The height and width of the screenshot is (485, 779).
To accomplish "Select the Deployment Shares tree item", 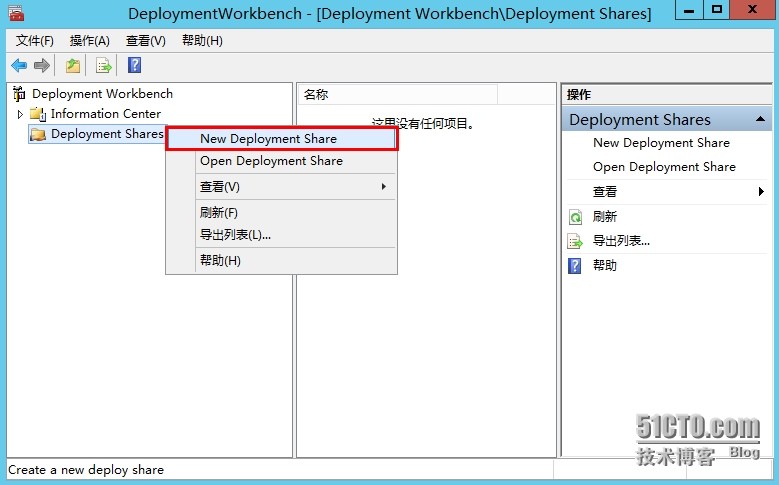I will [x=107, y=134].
